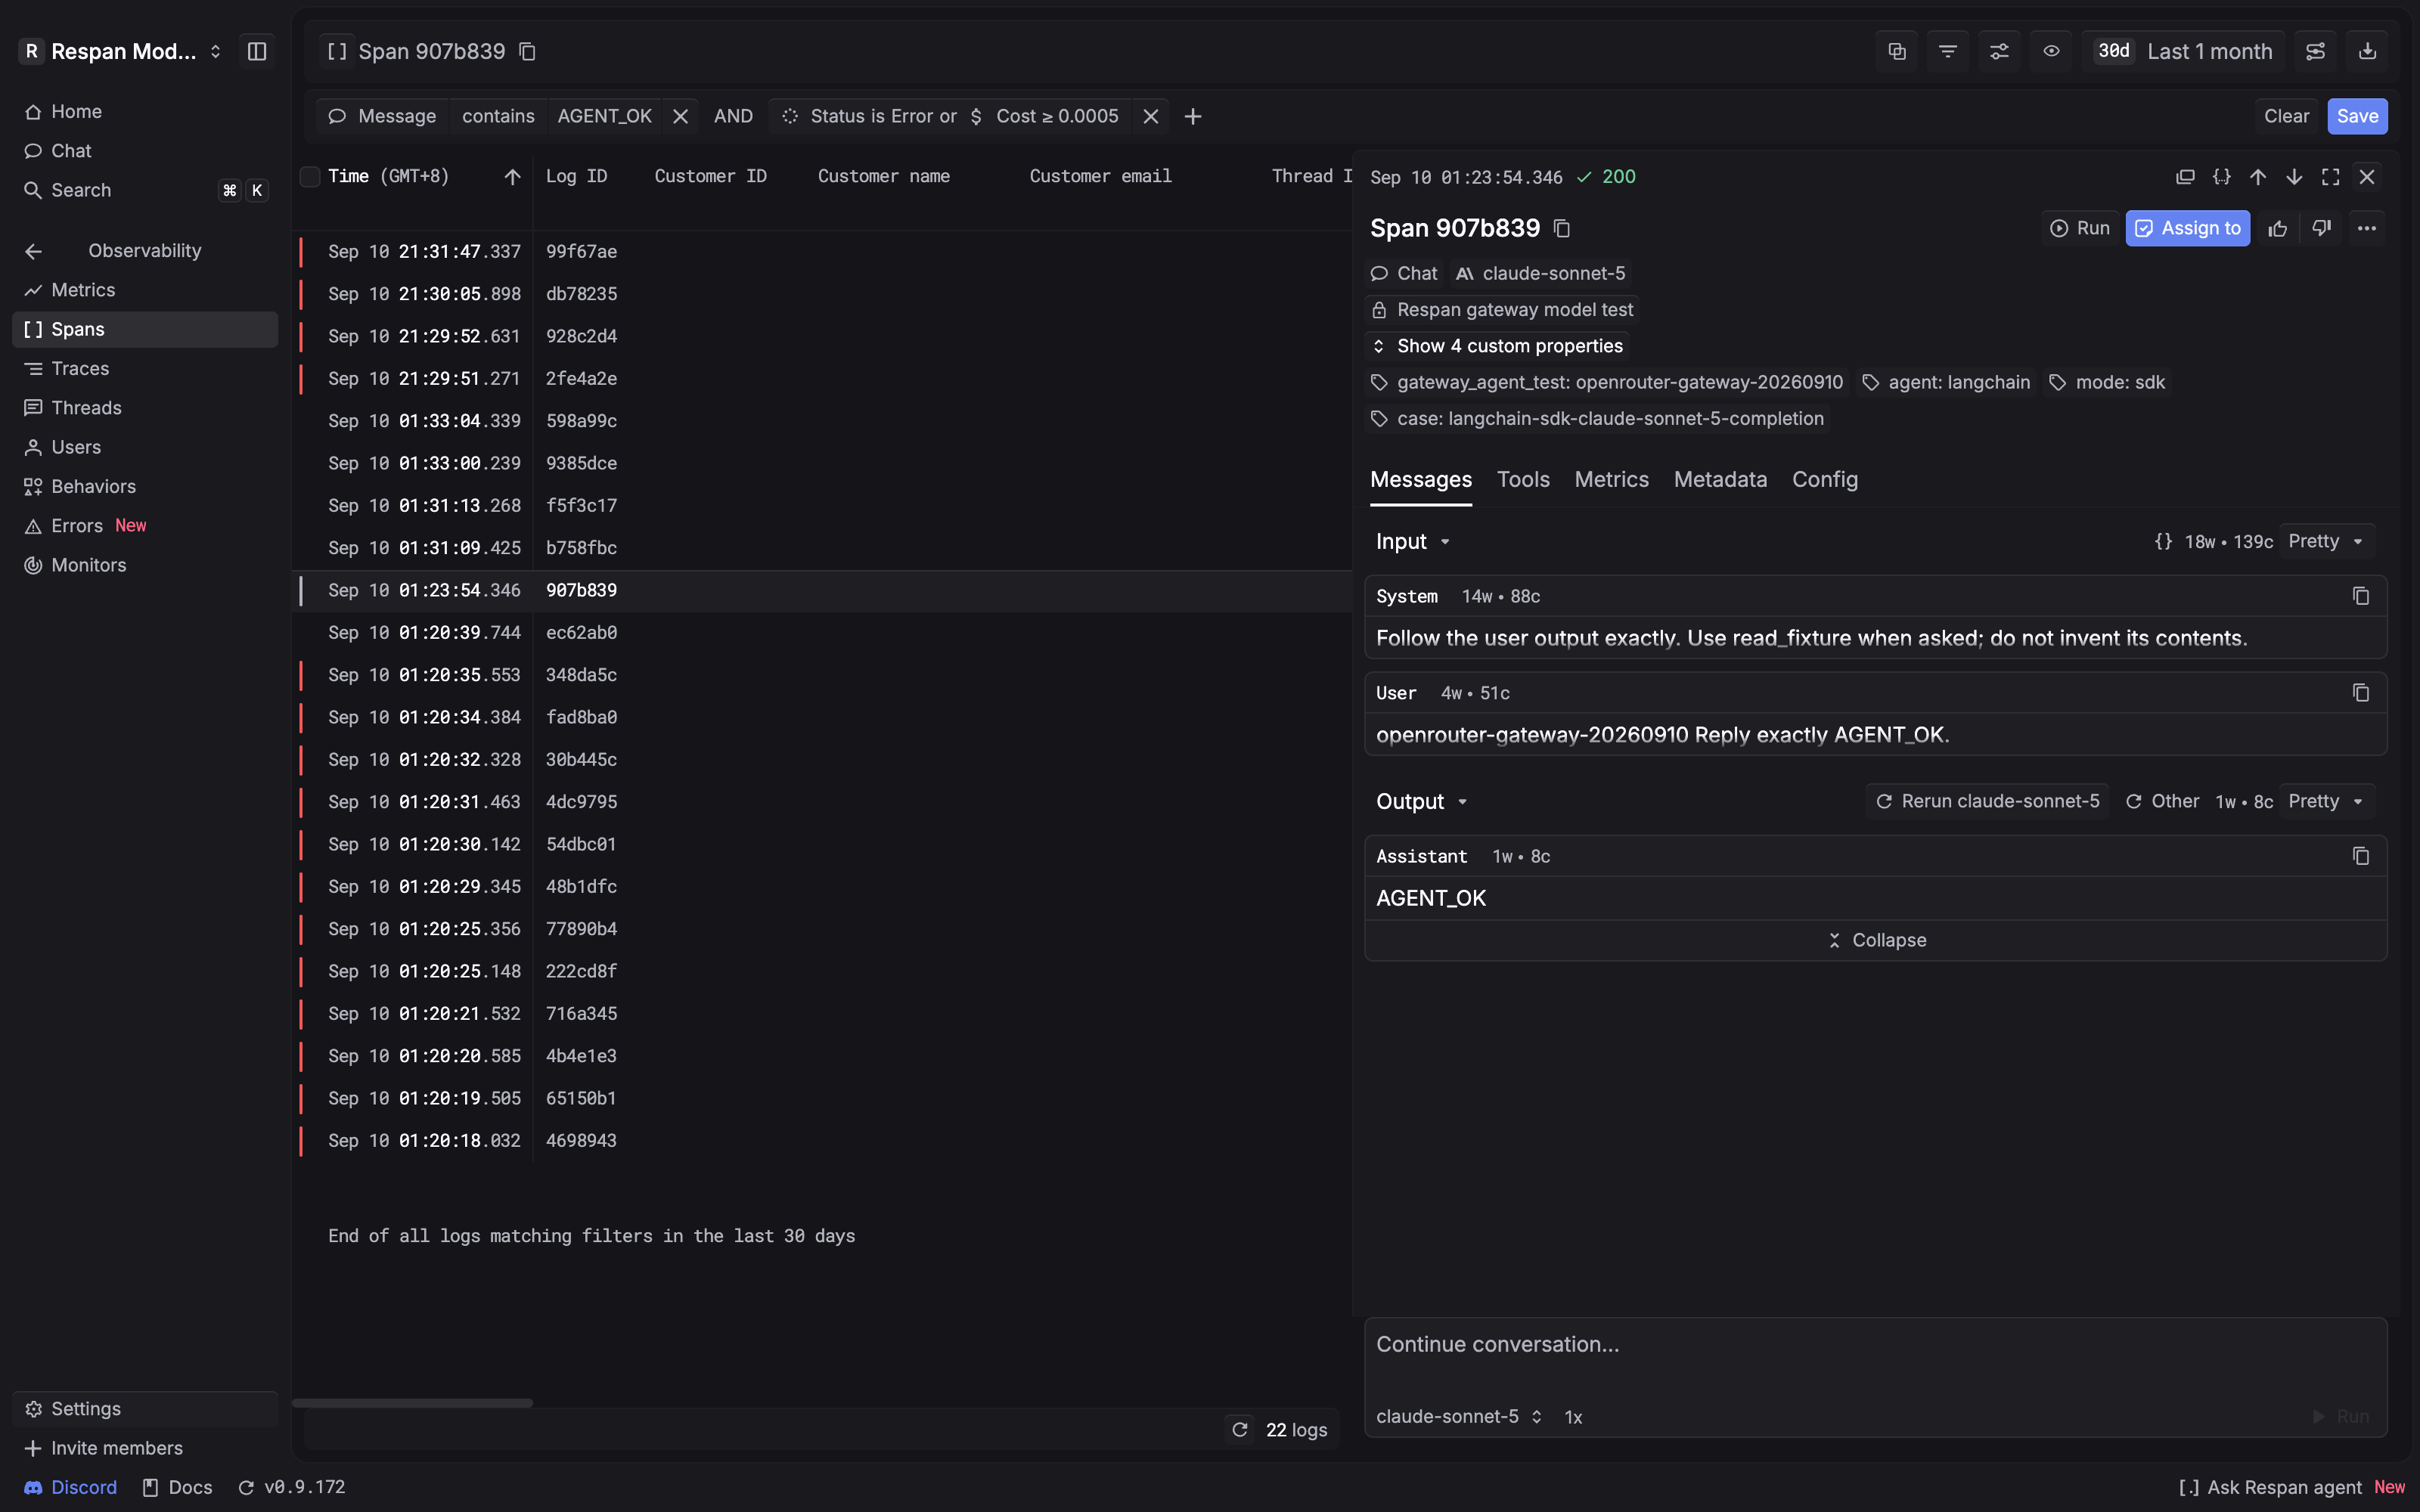Screen dimensions: 2420x1512
Task: Click the download export icon
Action: tap(2367, 51)
